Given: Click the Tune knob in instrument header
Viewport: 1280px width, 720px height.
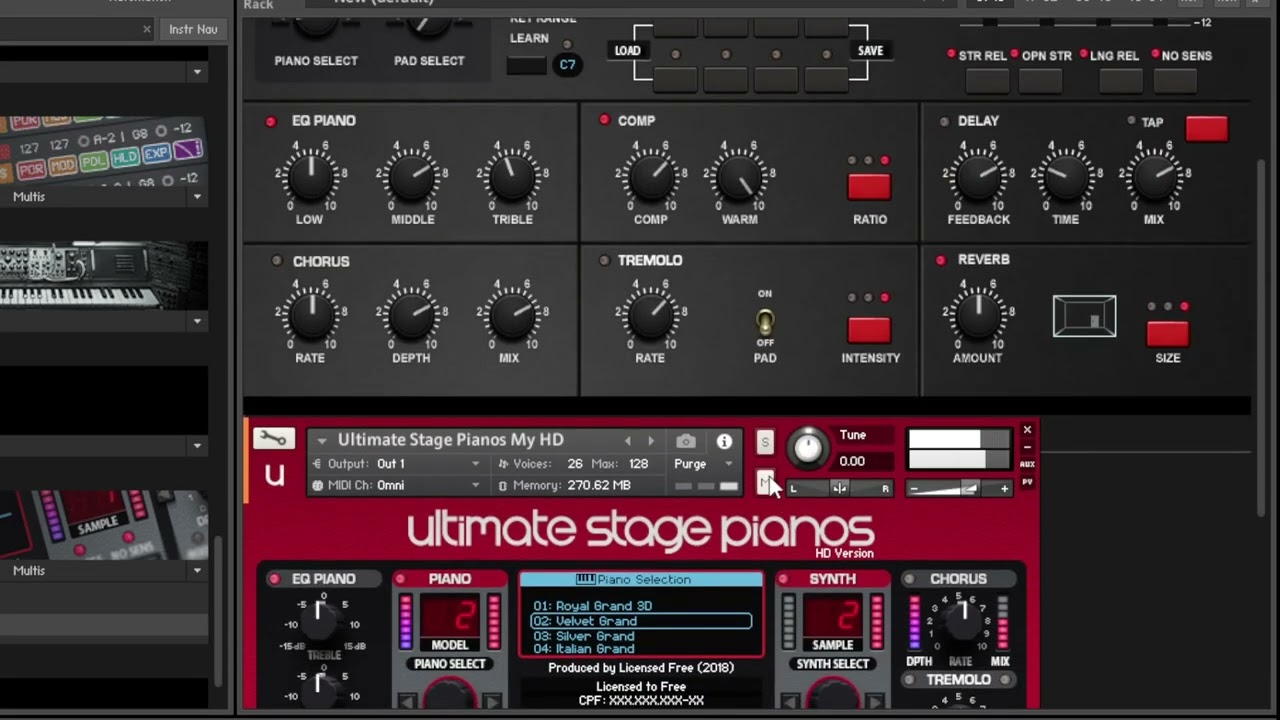Looking at the screenshot, I should coord(808,448).
